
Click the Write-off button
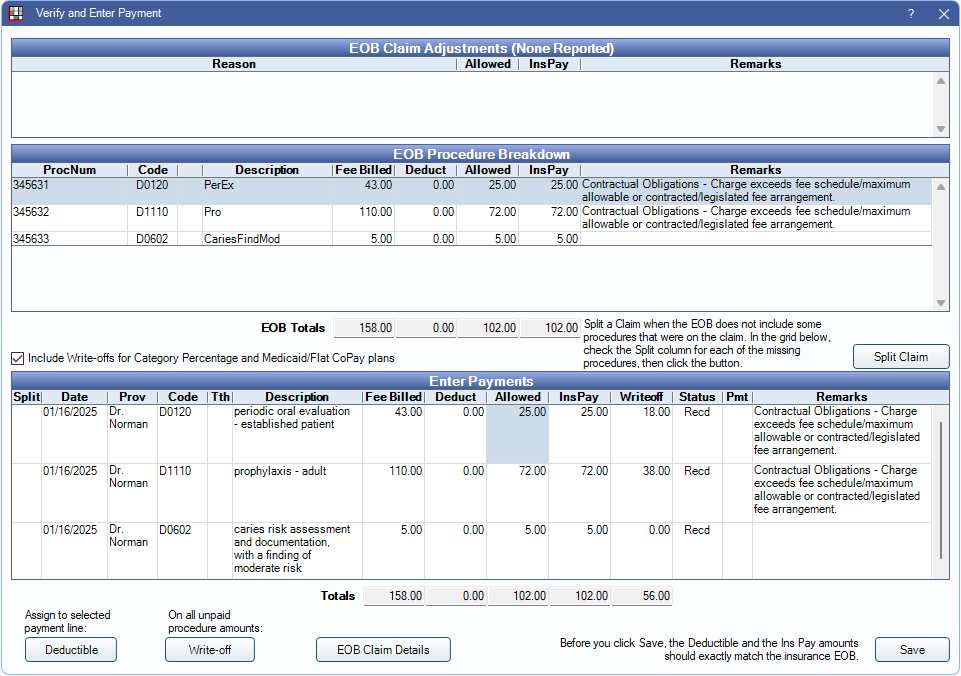pos(209,650)
